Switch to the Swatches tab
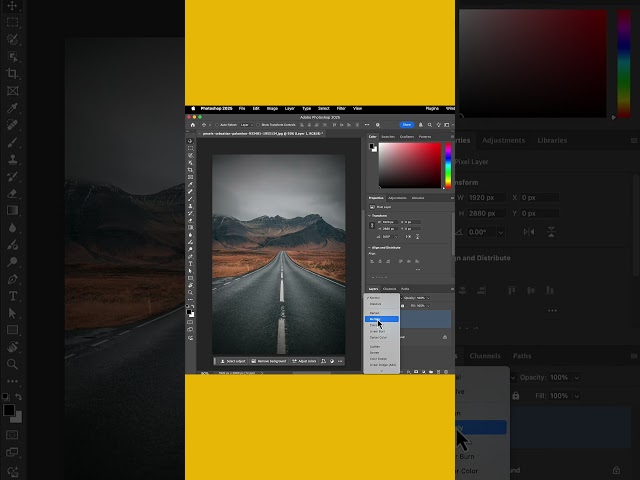This screenshot has width=640, height=480. [388, 137]
